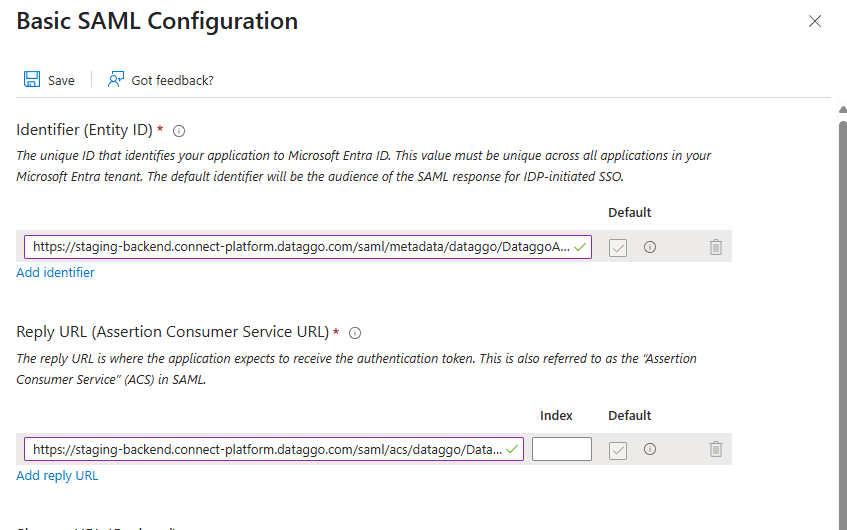Delete the Identifier entry with trash icon
This screenshot has width=847, height=530.
(x=716, y=247)
